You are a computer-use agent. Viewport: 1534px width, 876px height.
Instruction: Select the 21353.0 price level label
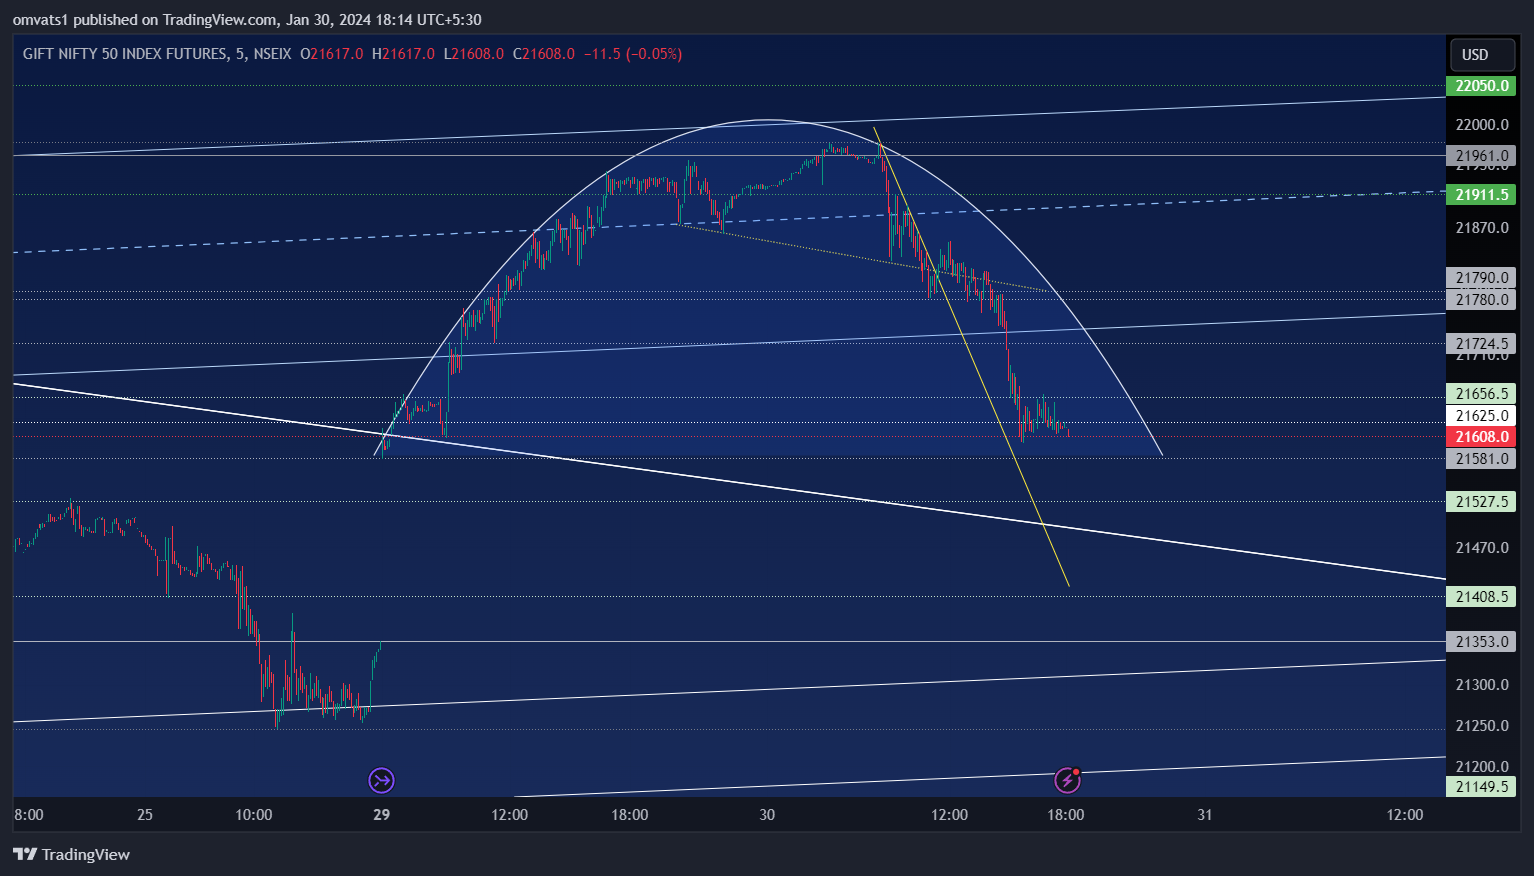click(x=1481, y=642)
